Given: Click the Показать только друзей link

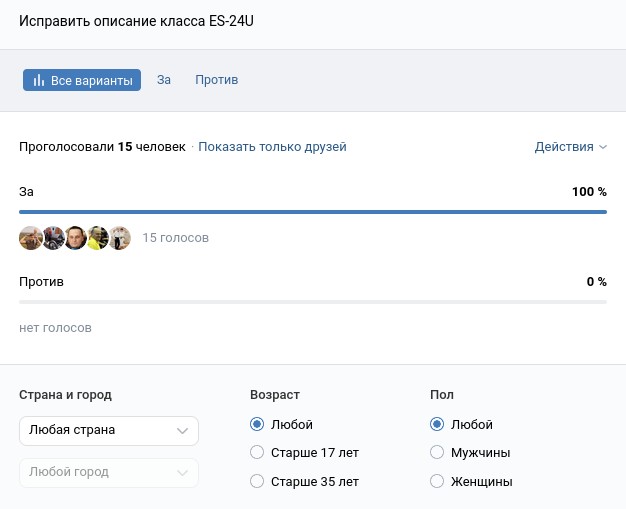Looking at the screenshot, I should (272, 147).
